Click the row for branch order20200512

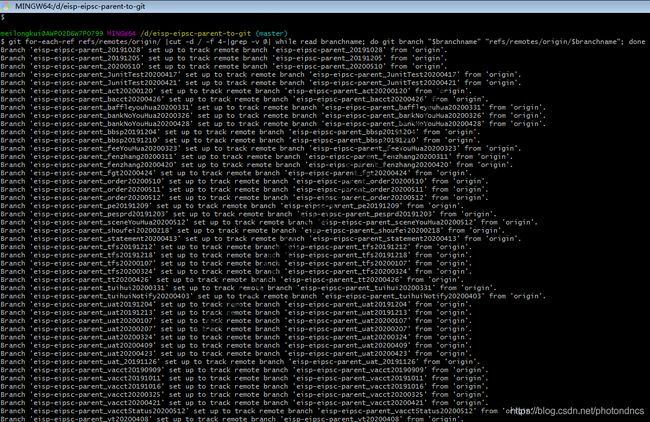[244, 198]
